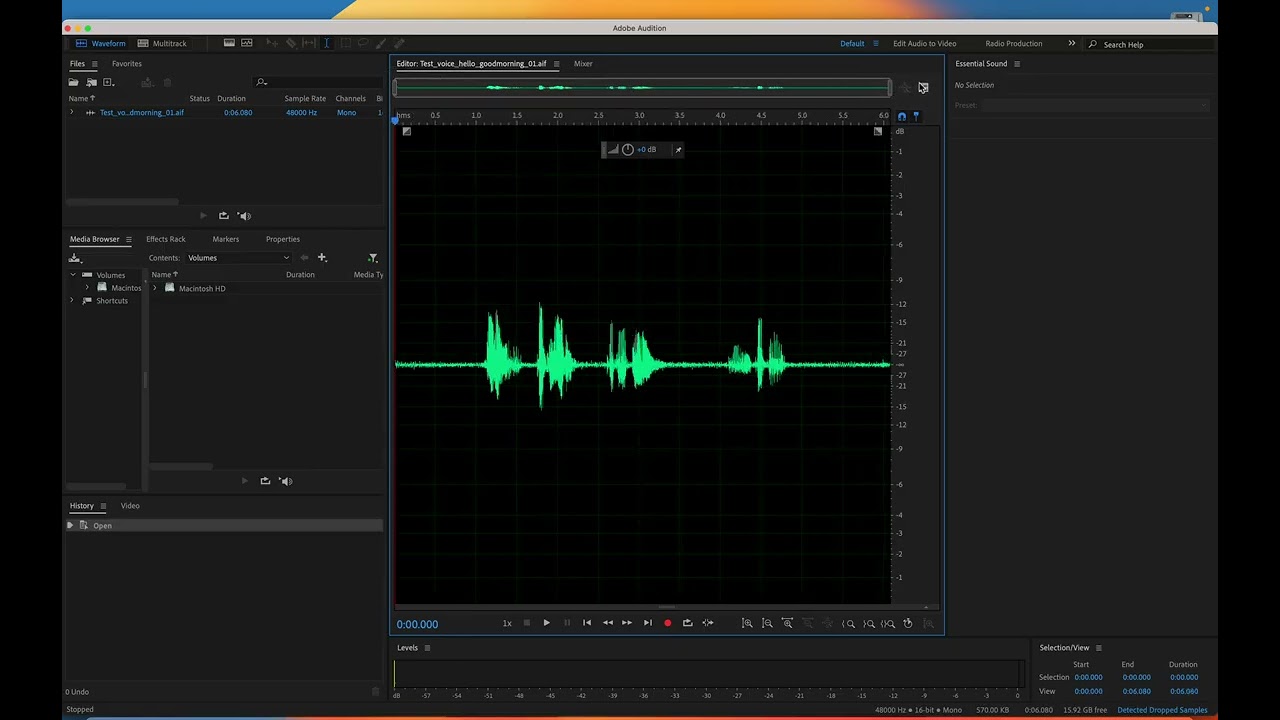Open the Effects Rack tab
This screenshot has width=1280, height=720.
coord(166,239)
